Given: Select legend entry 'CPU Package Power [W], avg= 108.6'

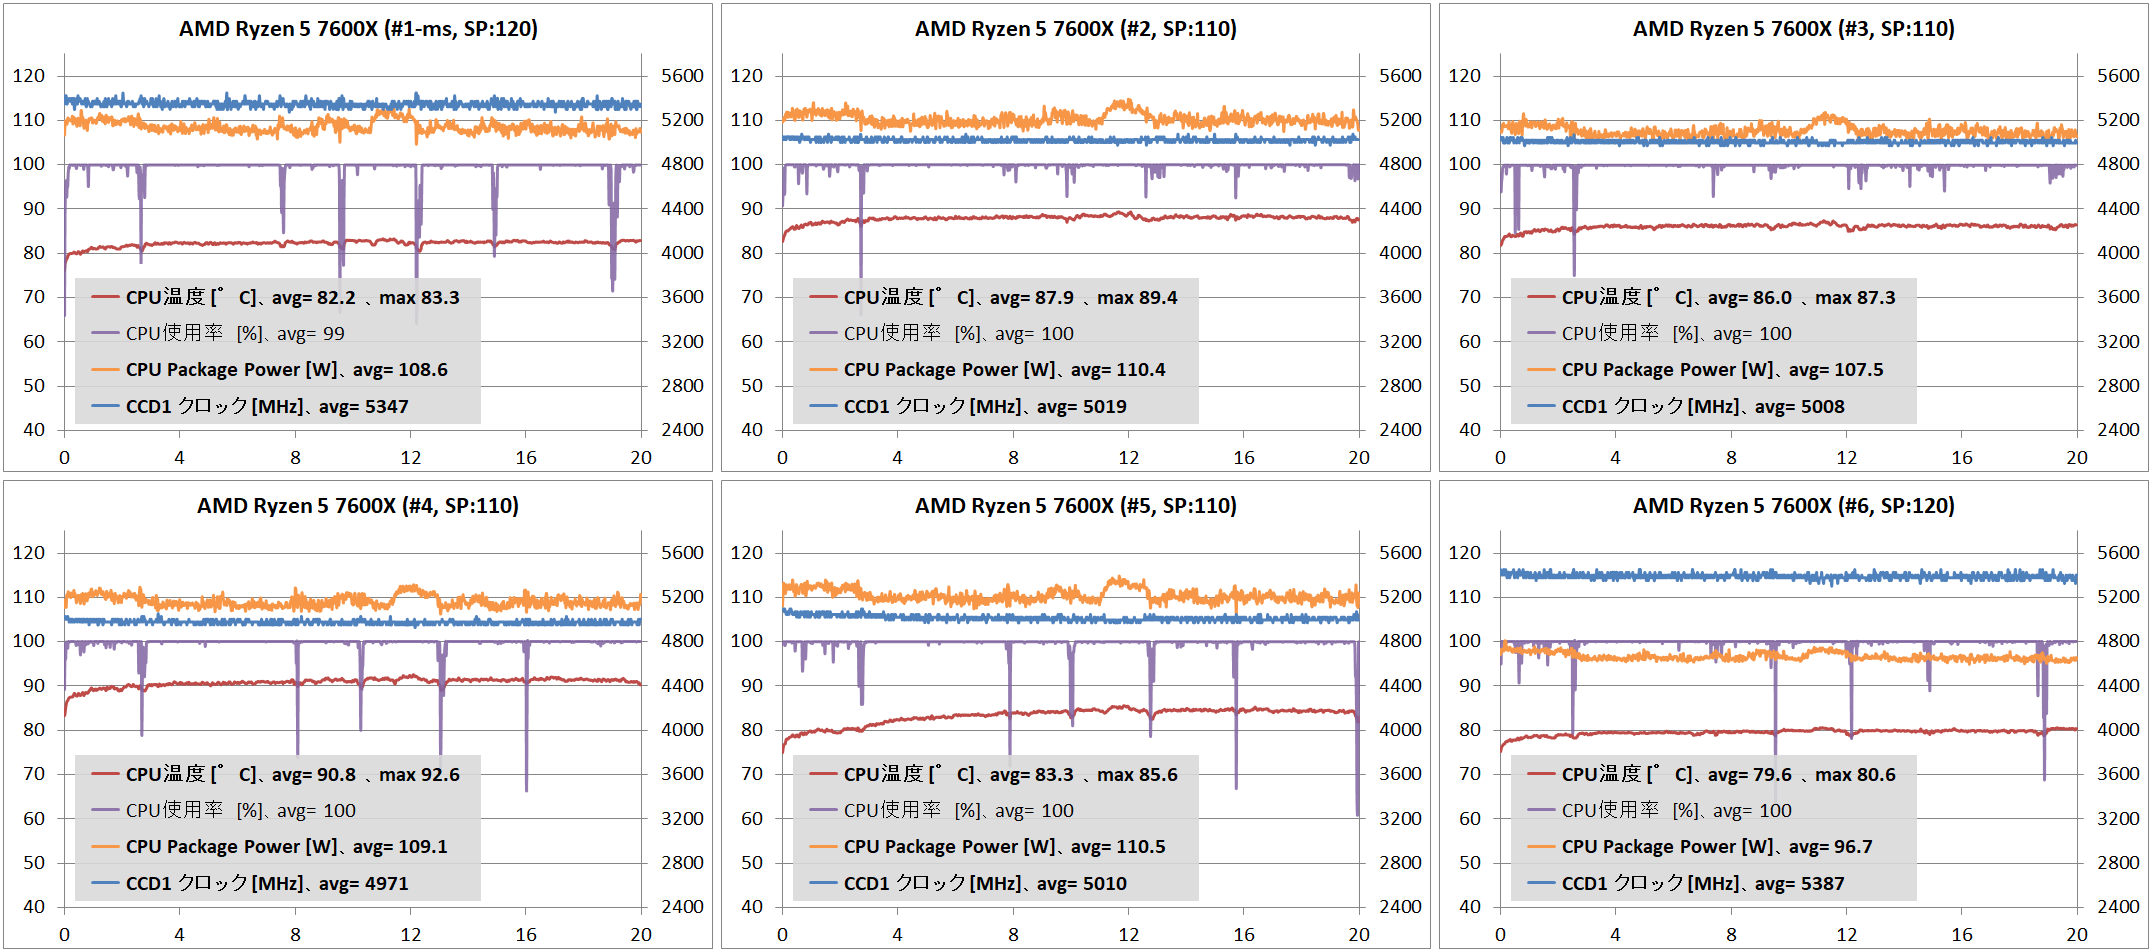Looking at the screenshot, I should point(270,370).
